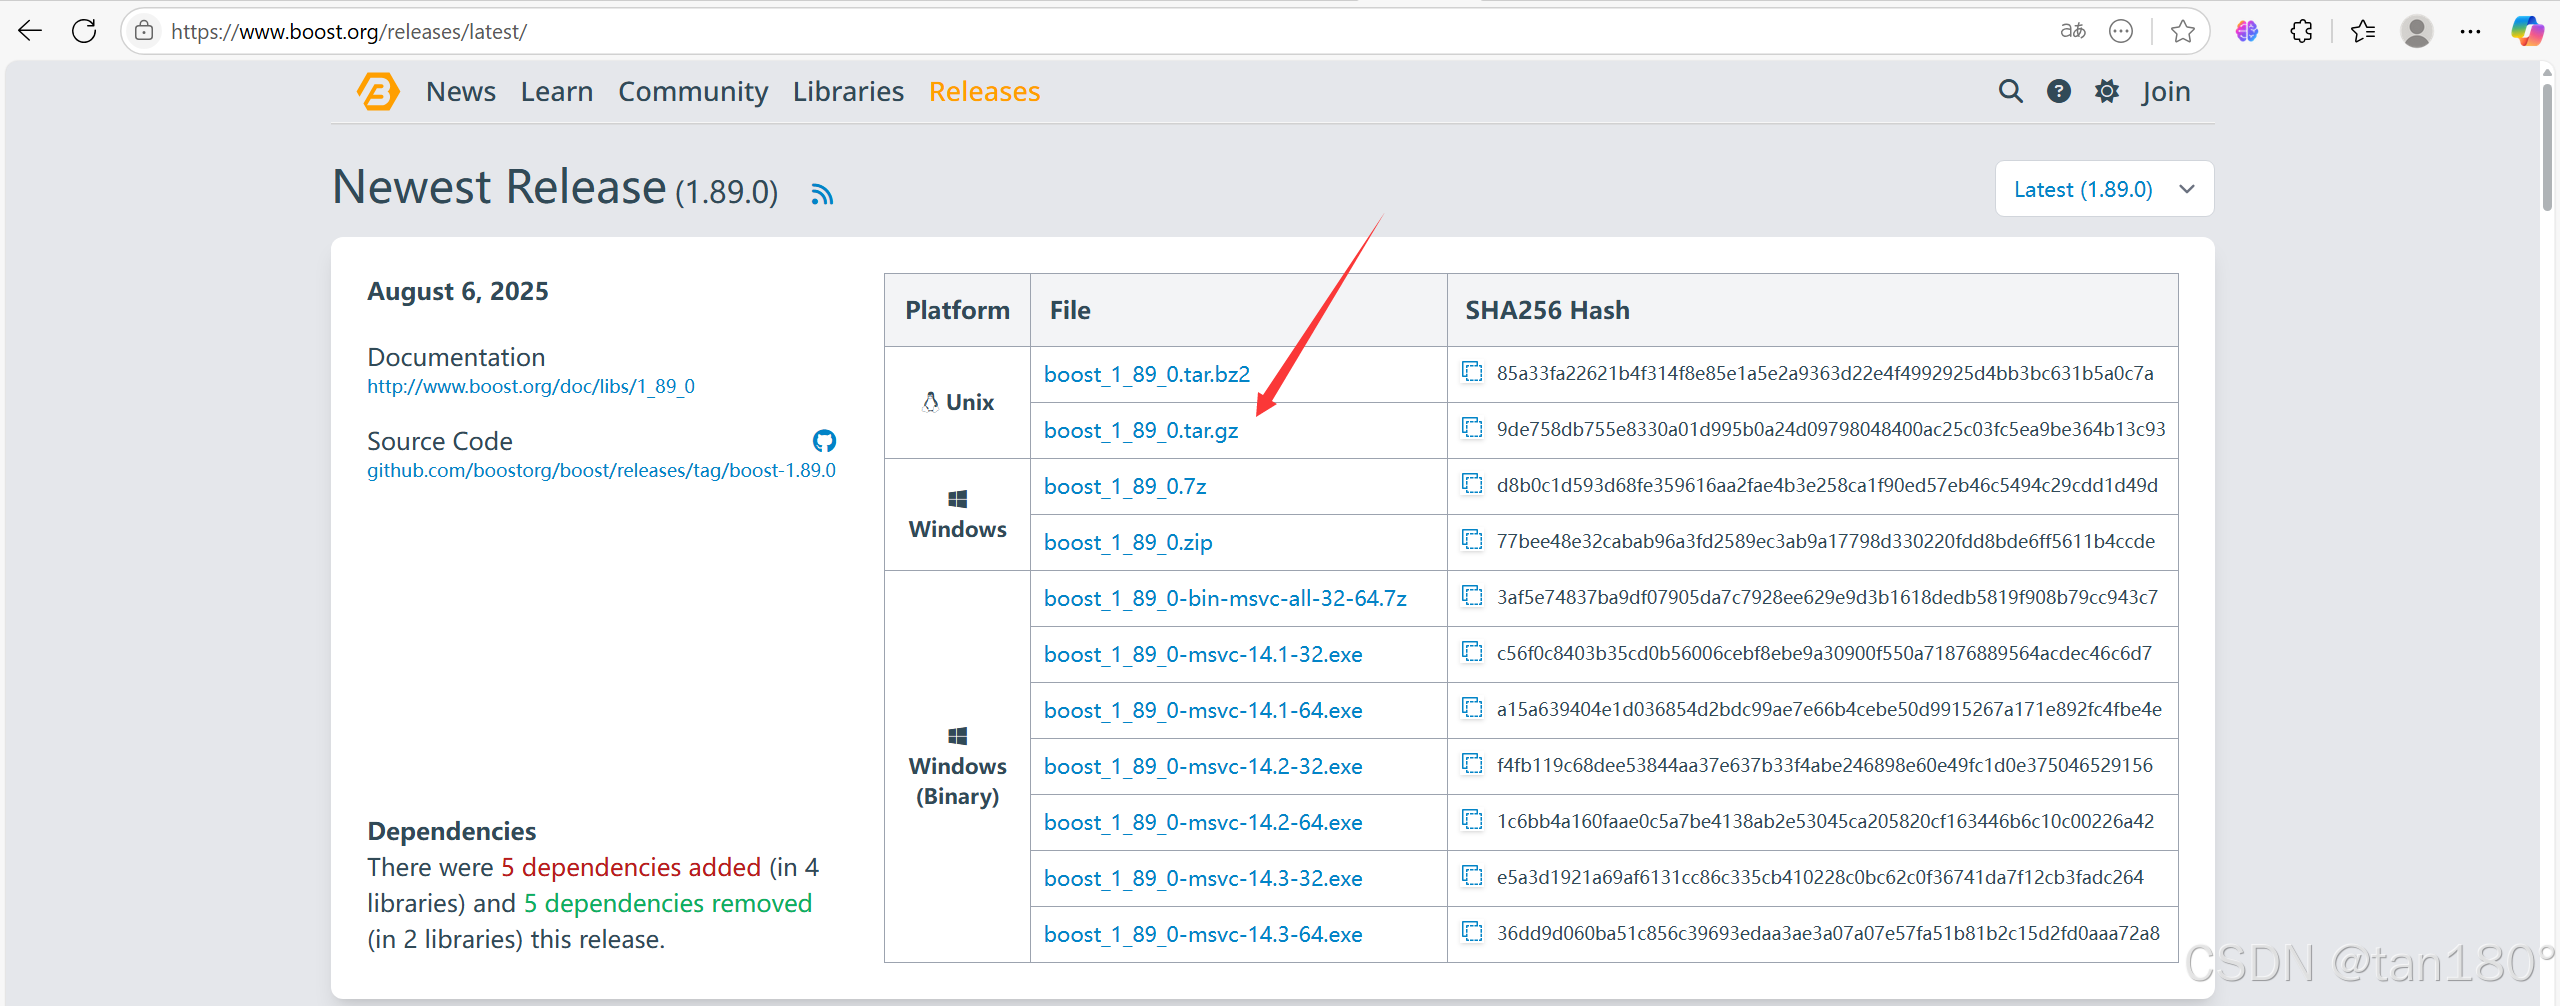Open the browser profile avatar
Image resolution: width=2560 pixels, height=1006 pixels.
point(2417,31)
